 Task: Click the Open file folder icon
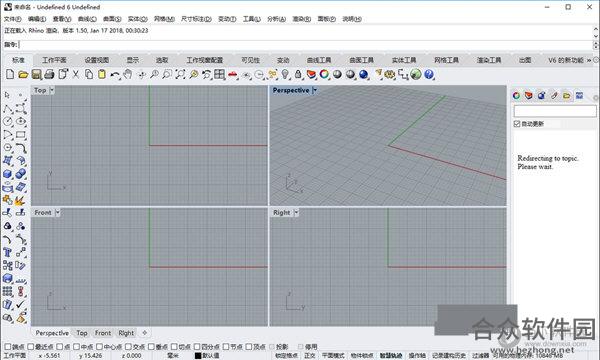point(23,74)
